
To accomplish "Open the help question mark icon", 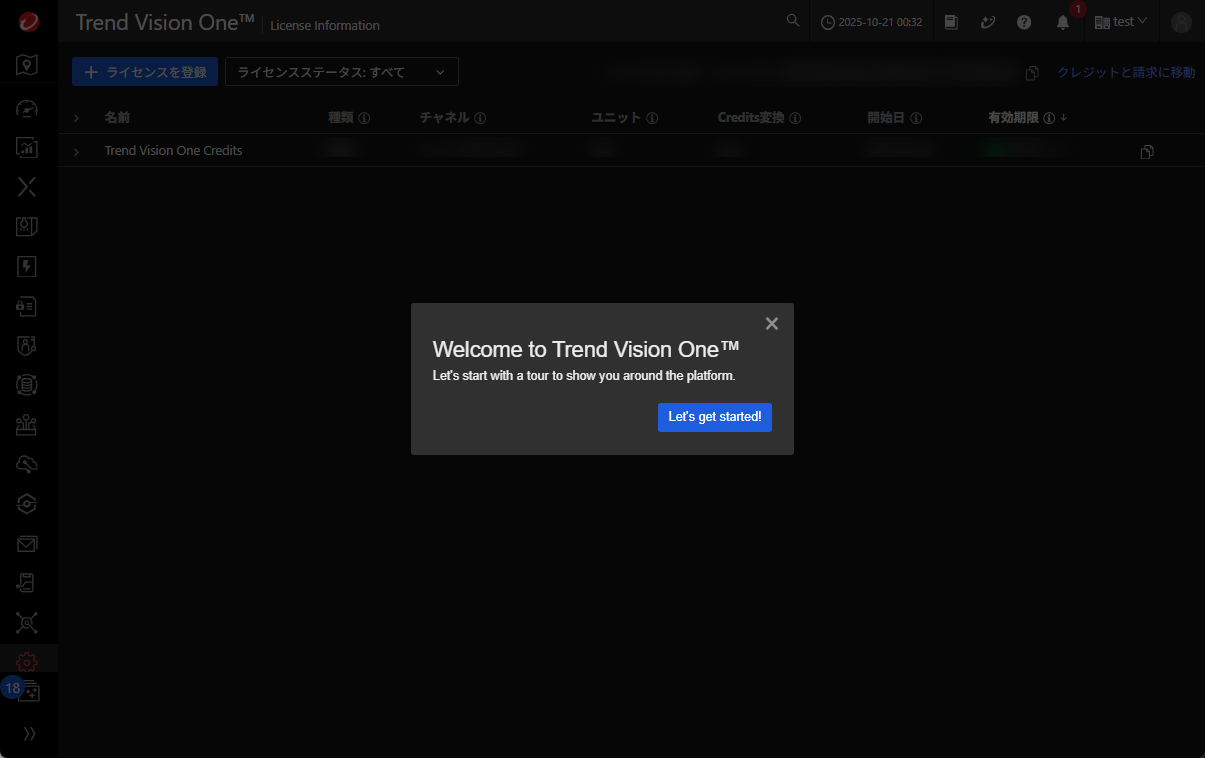I will coord(1024,22).
